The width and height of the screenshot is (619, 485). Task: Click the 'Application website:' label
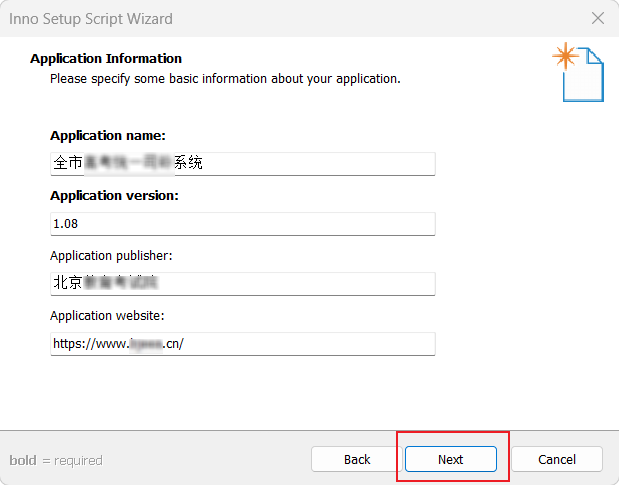tap(107, 316)
